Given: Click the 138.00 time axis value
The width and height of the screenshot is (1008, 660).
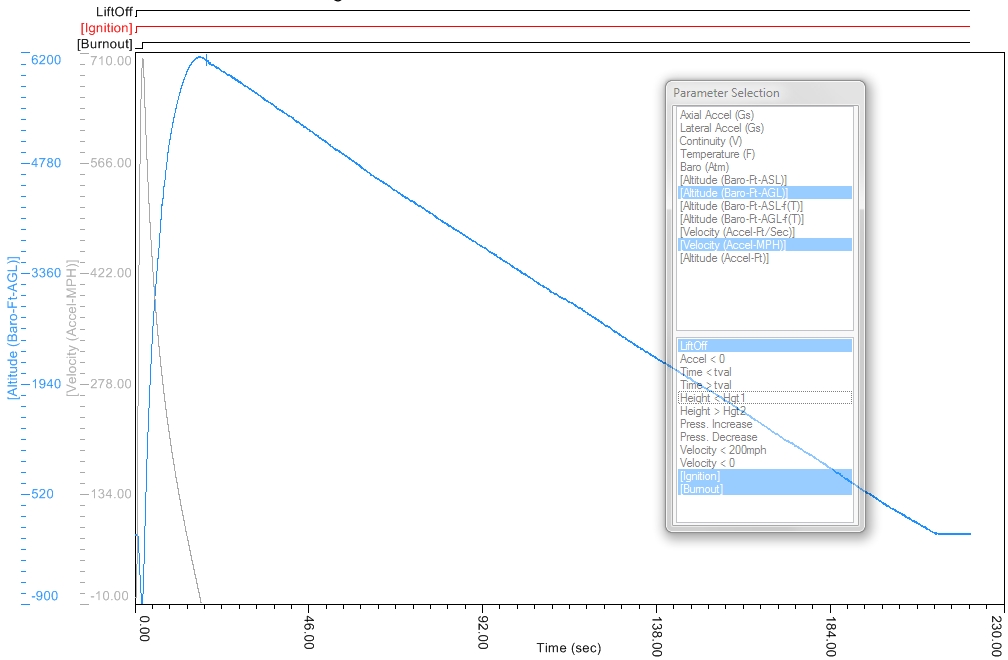Looking at the screenshot, I should tap(656, 636).
